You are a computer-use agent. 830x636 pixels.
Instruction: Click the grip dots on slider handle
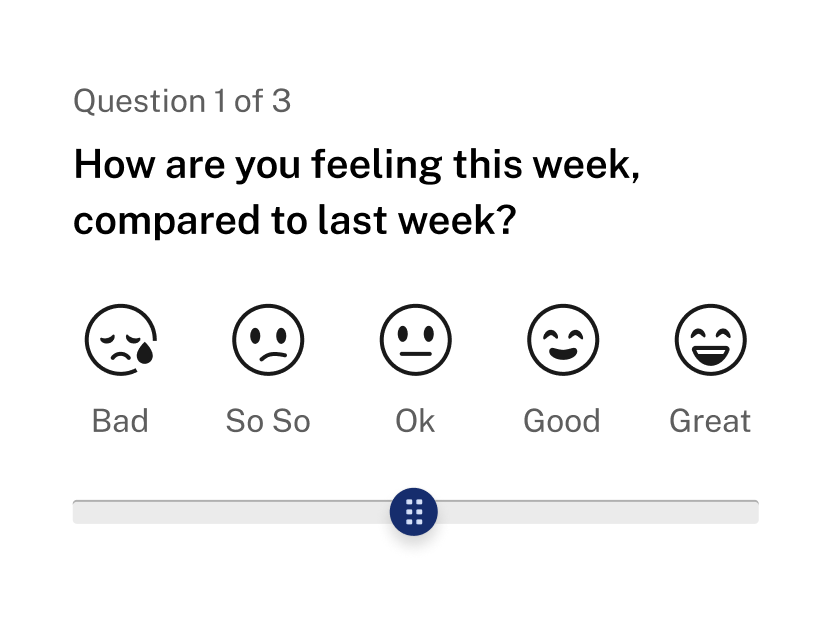point(414,512)
